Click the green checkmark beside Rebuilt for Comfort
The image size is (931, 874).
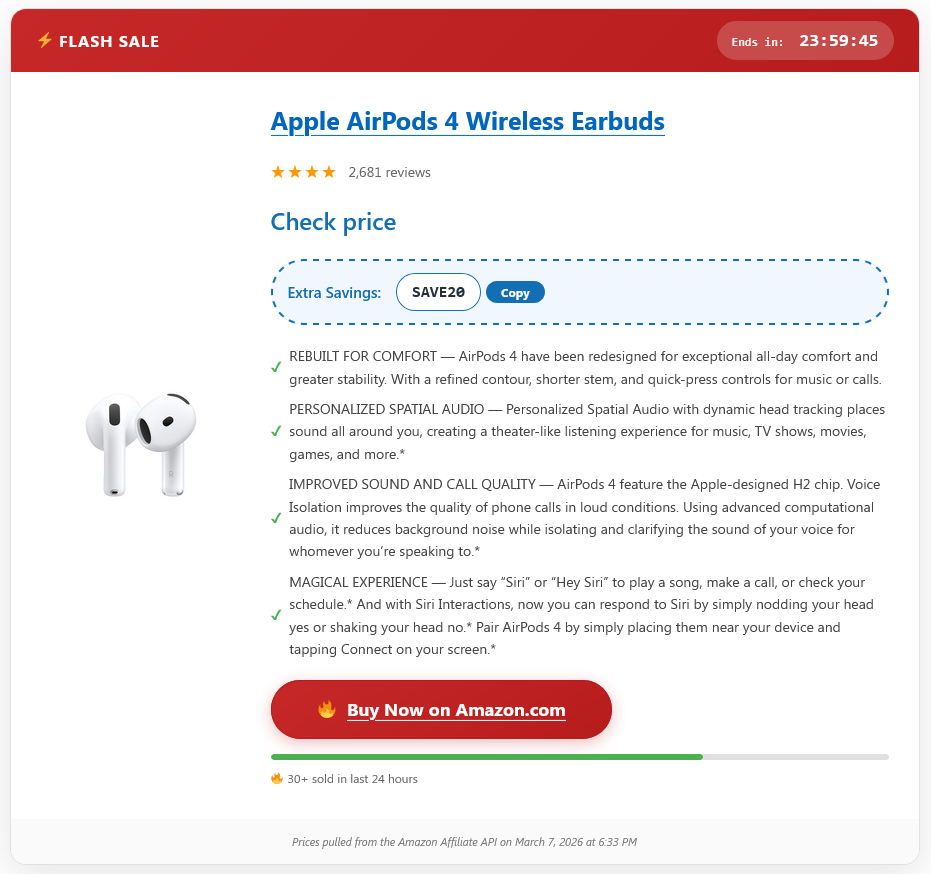tap(276, 368)
